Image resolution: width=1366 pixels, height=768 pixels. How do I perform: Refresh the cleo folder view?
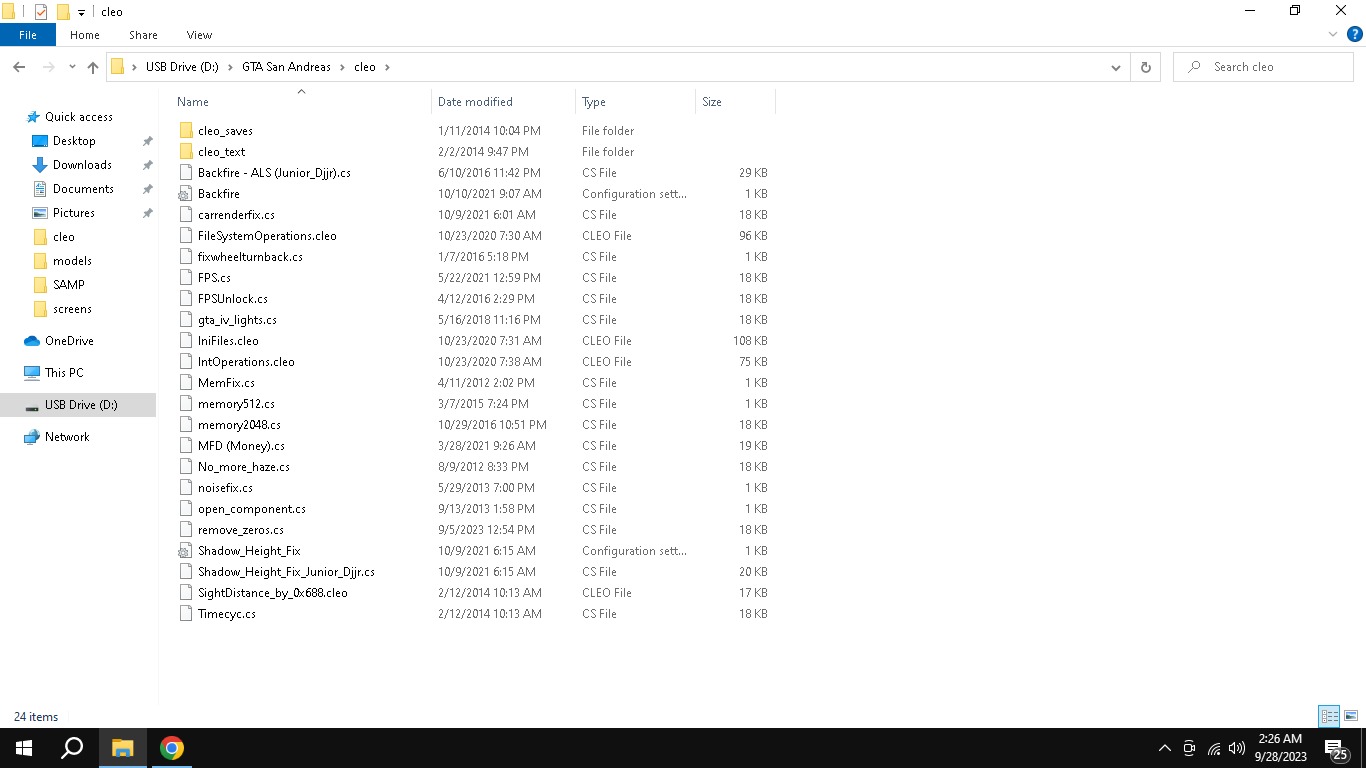click(1146, 67)
